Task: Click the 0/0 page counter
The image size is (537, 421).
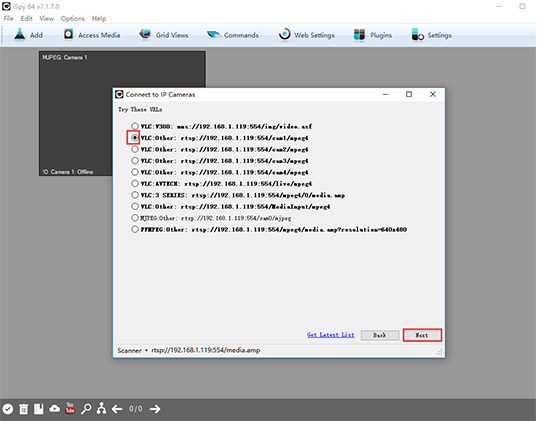Action: 136,409
